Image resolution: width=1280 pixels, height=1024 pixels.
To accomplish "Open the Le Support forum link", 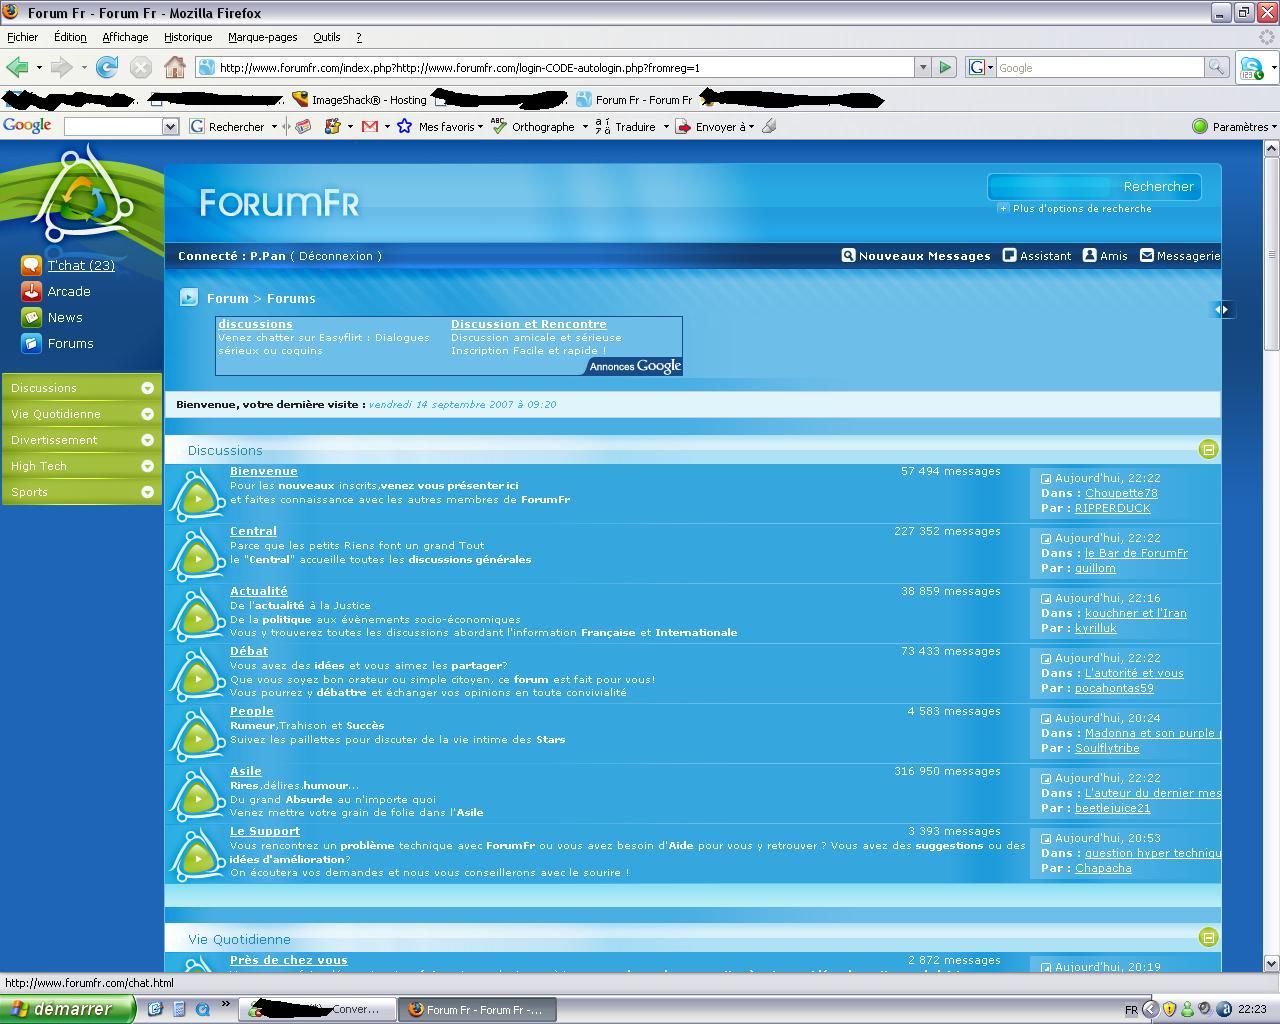I will coord(265,831).
